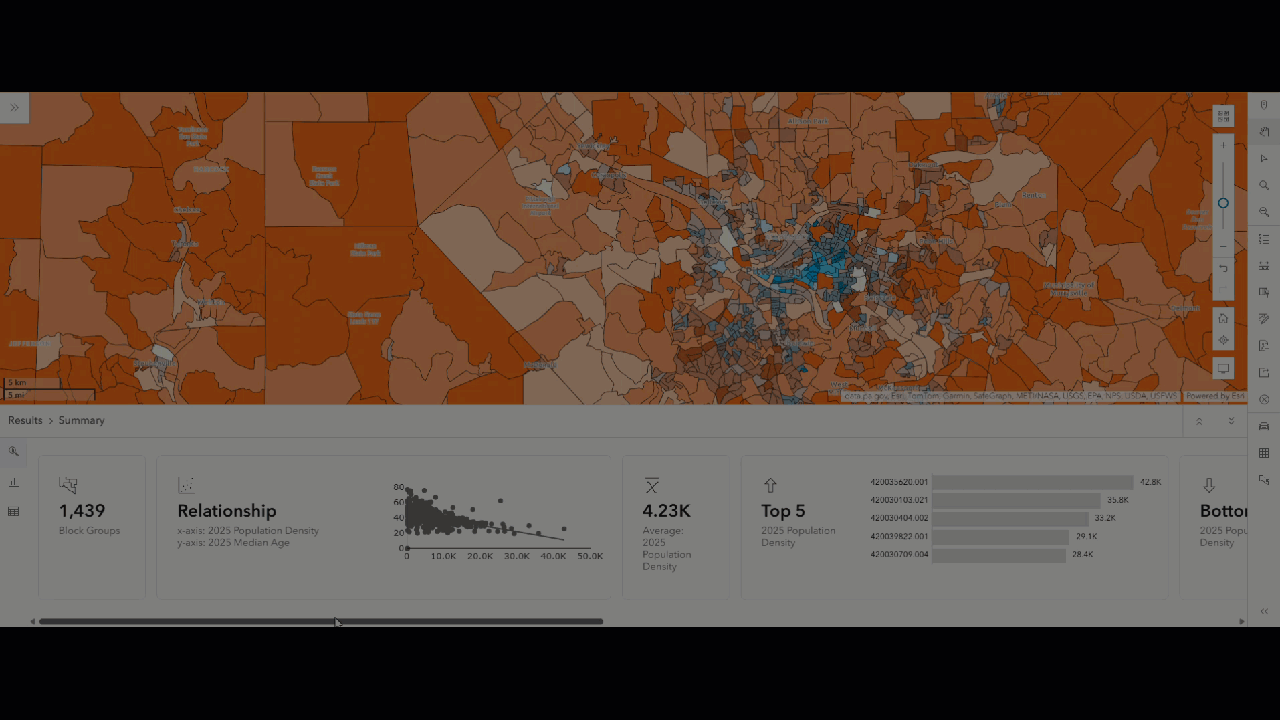The image size is (1280, 720).
Task: Toggle full screen with the monitor icon
Action: pyautogui.click(x=1223, y=368)
